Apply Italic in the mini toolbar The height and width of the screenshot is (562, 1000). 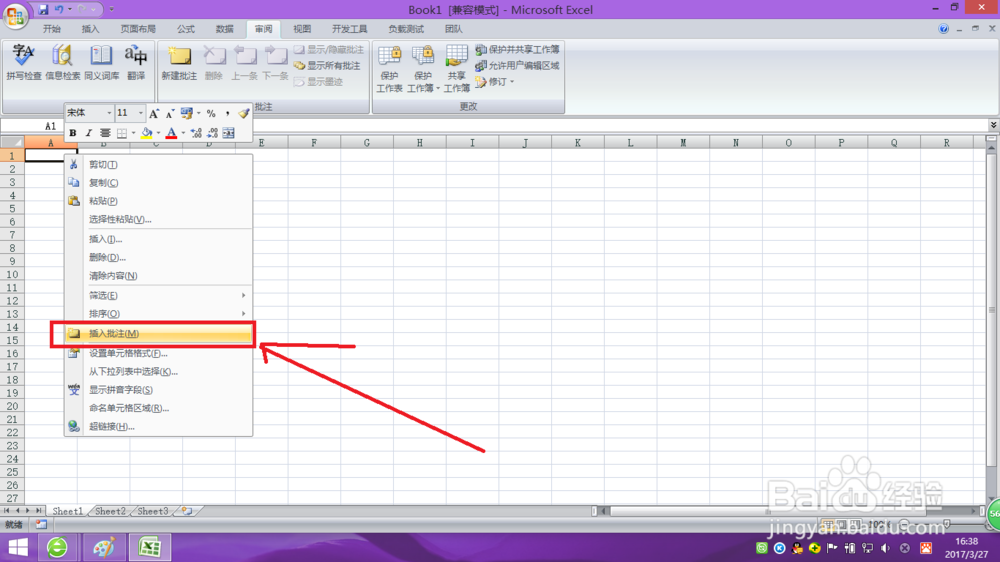point(89,133)
